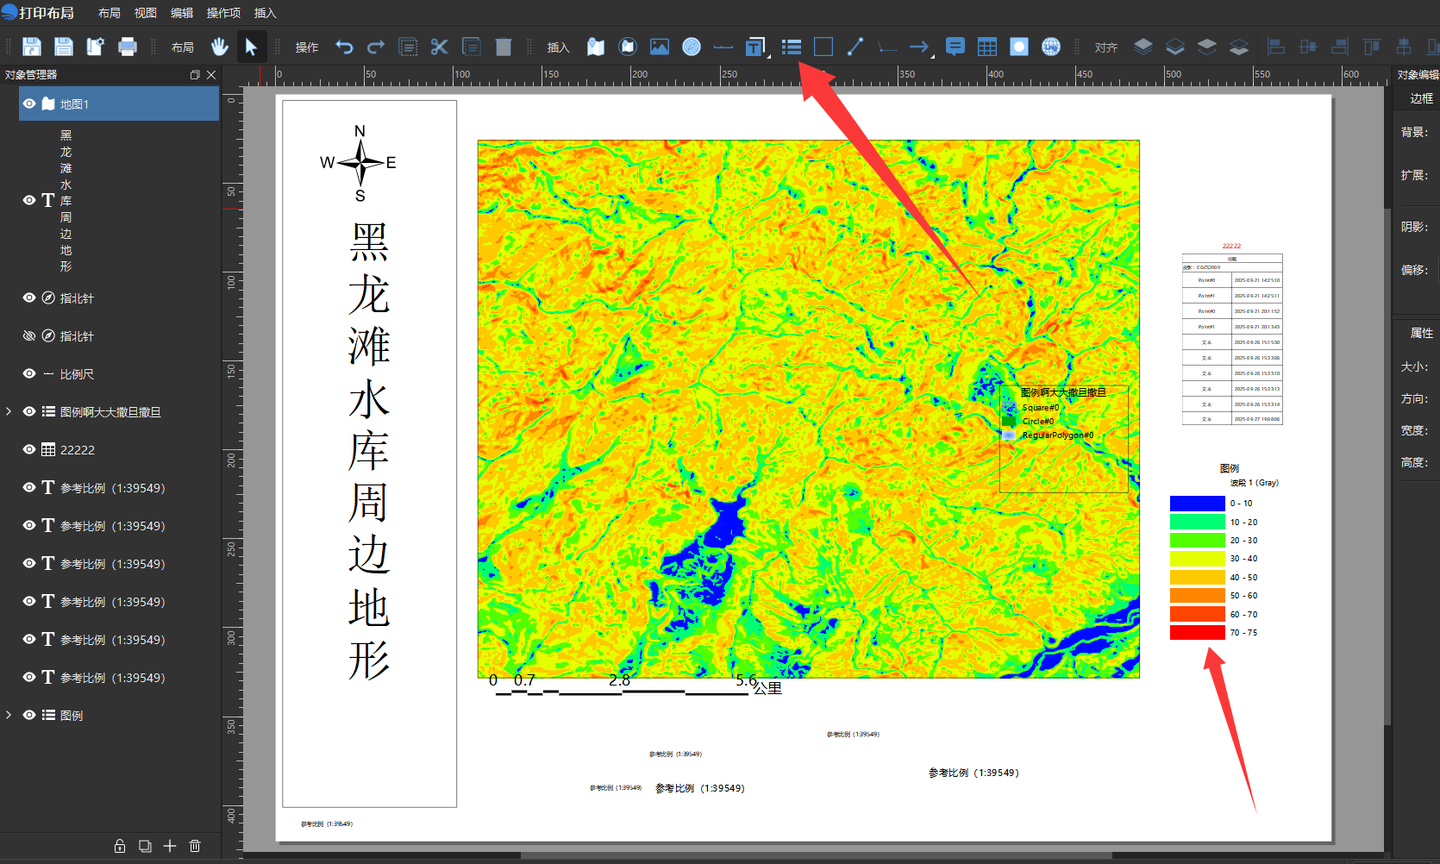Image resolution: width=1440 pixels, height=864 pixels.
Task: Click blue 0 - 10 legend swatch
Action: 1197,503
